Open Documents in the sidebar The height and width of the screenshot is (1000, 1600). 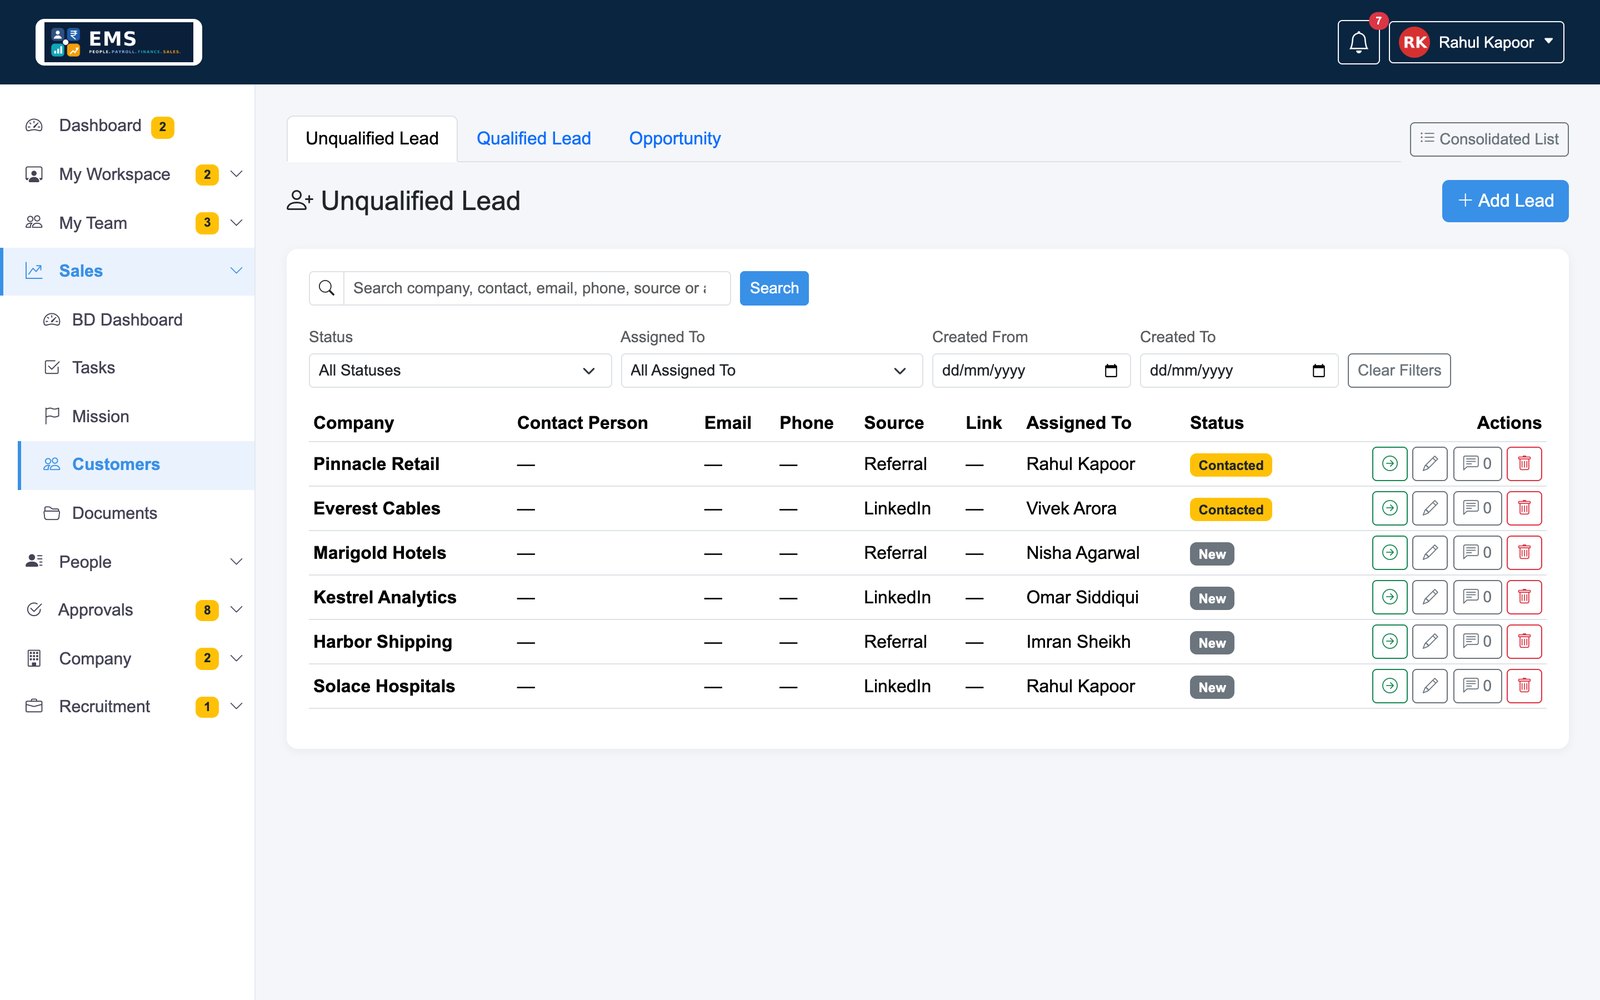point(114,513)
